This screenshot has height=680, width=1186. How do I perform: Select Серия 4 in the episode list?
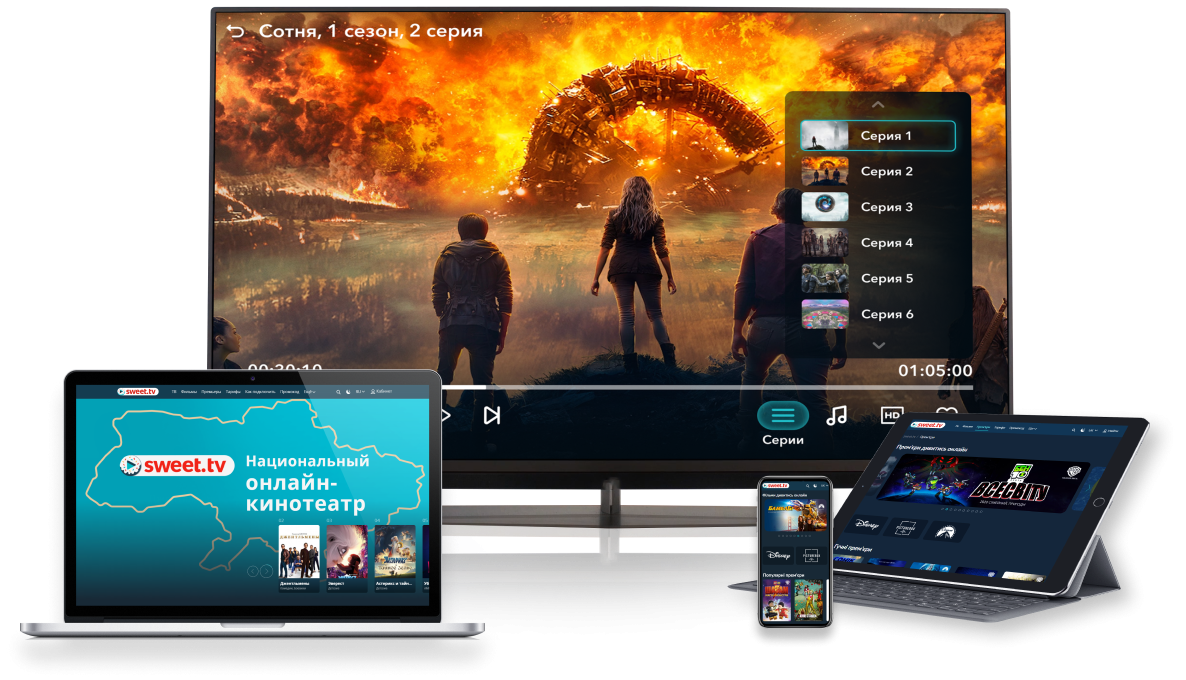[877, 243]
